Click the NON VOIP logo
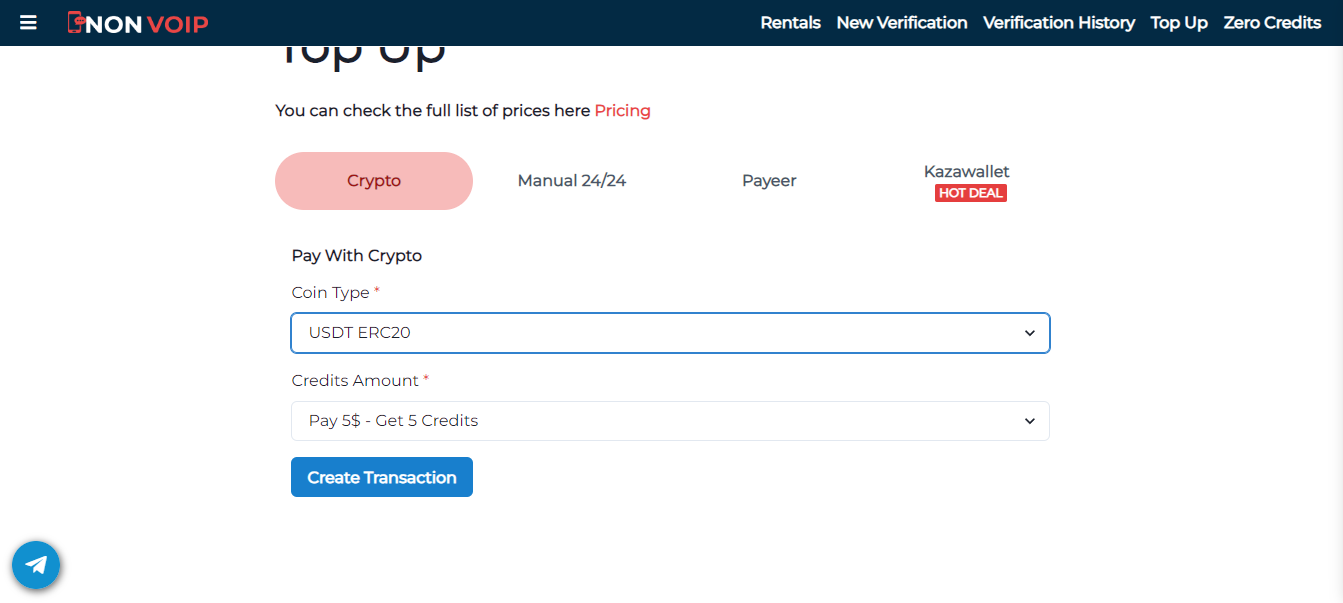Screen dimensions: 1343x603 coord(138,22)
